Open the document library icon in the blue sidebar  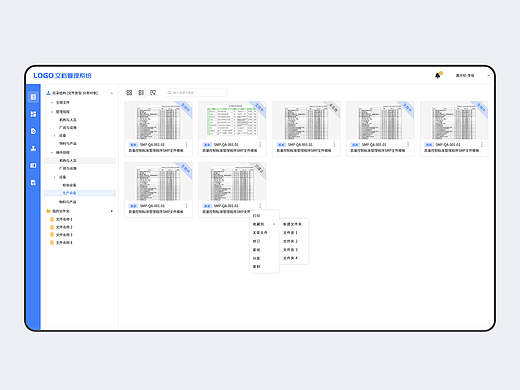33,97
